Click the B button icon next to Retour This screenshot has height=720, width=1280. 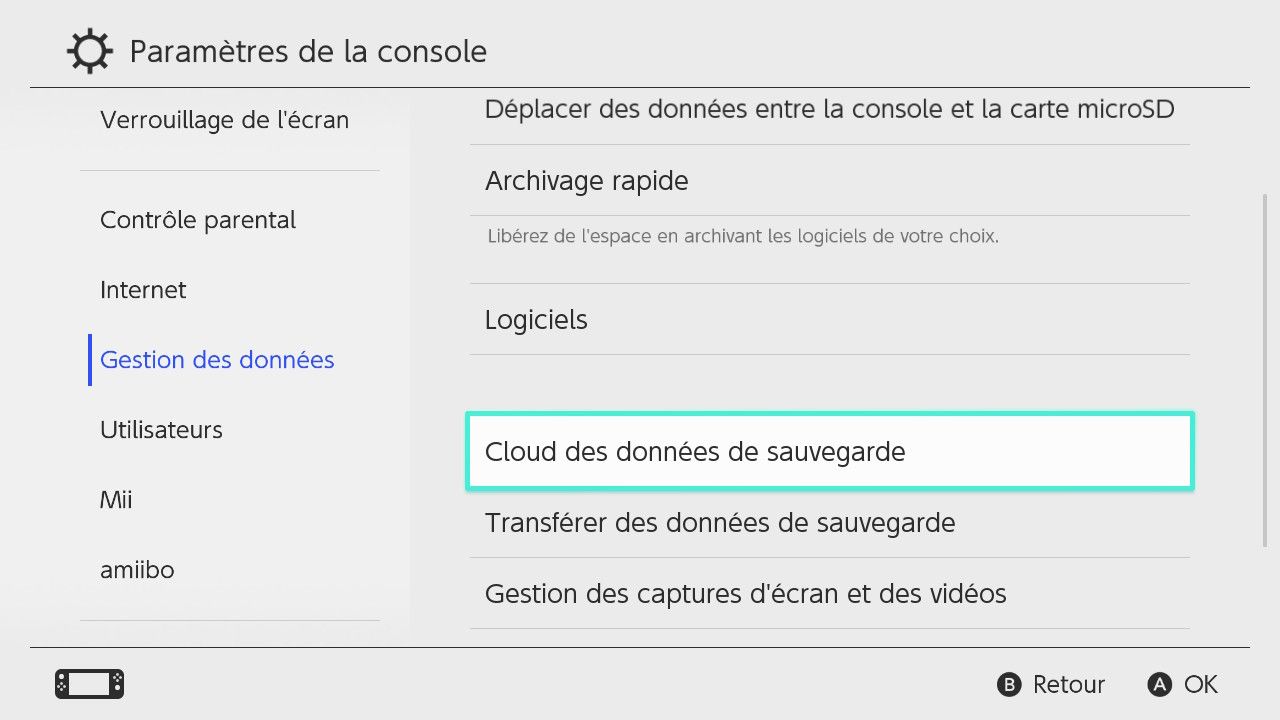pos(1009,685)
